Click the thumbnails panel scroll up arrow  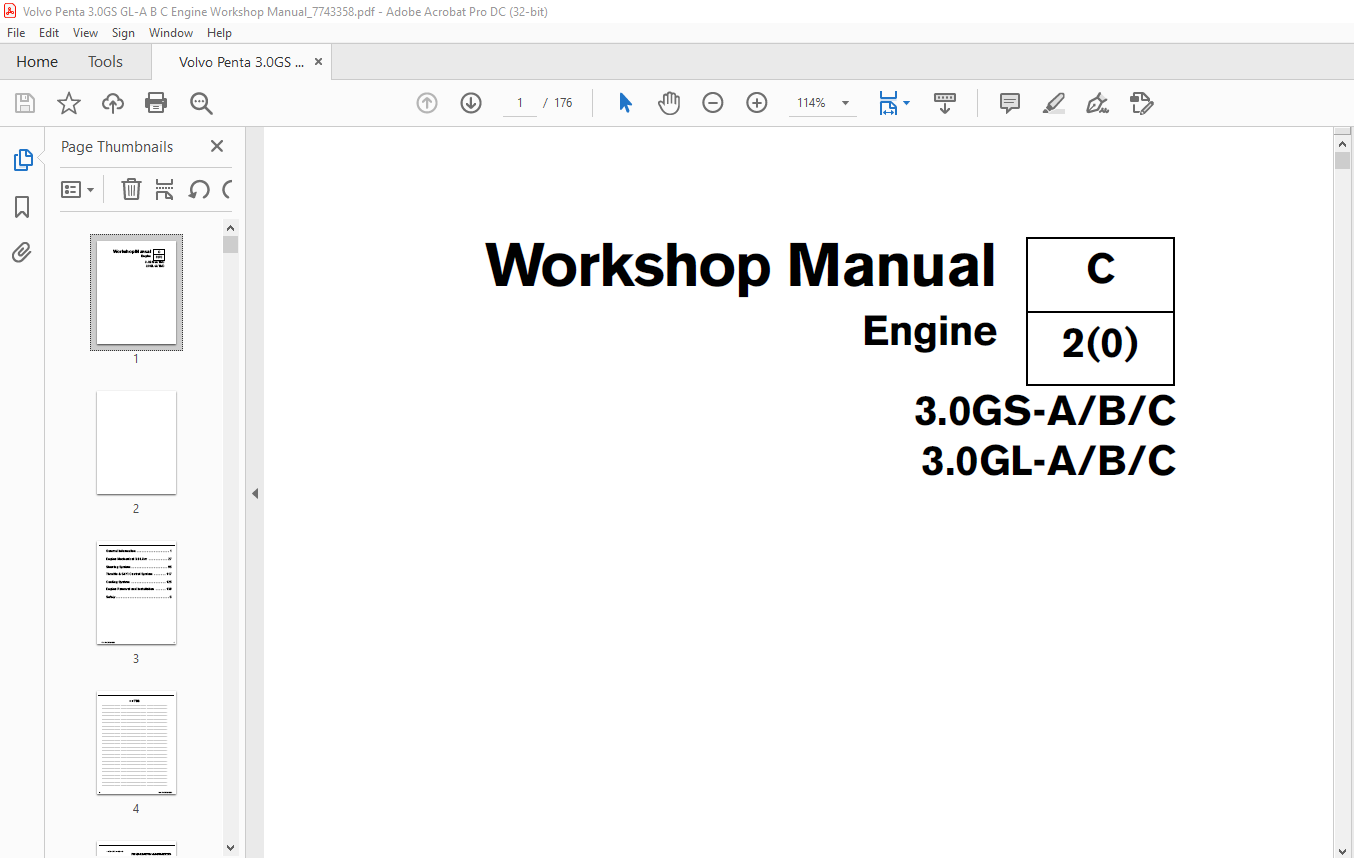(x=230, y=227)
